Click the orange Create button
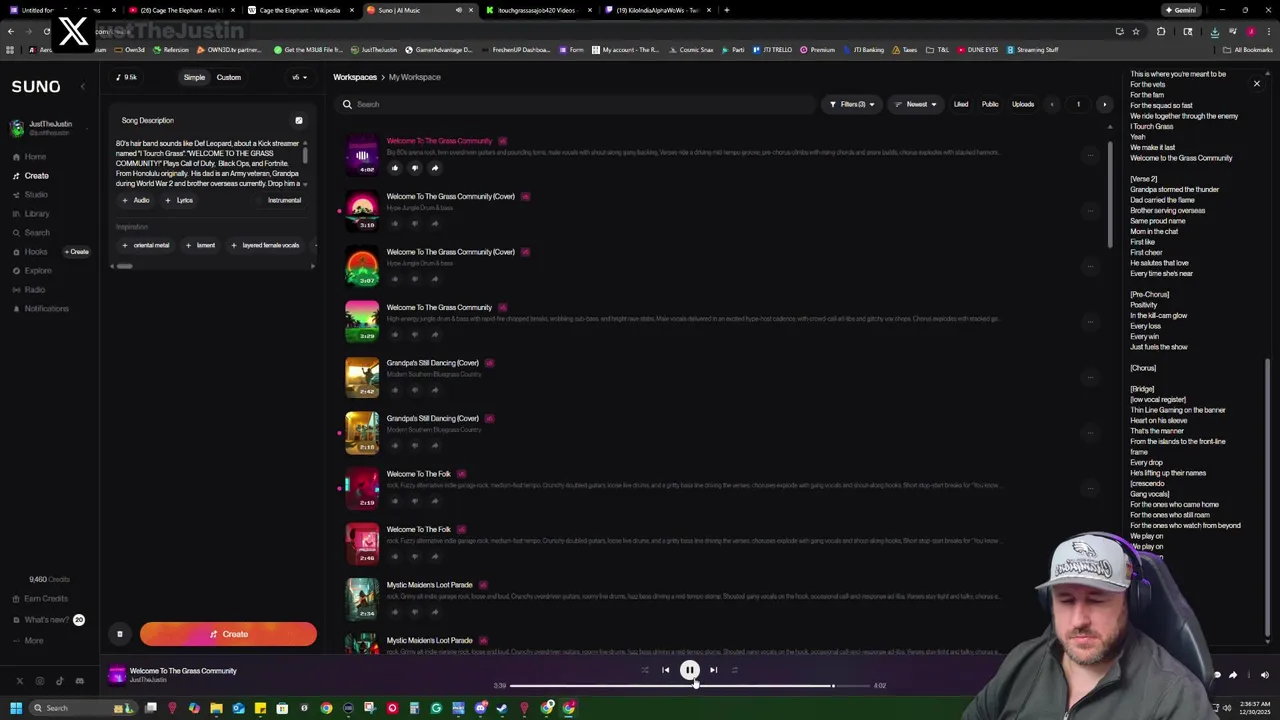Viewport: 1280px width, 720px height. click(x=228, y=634)
